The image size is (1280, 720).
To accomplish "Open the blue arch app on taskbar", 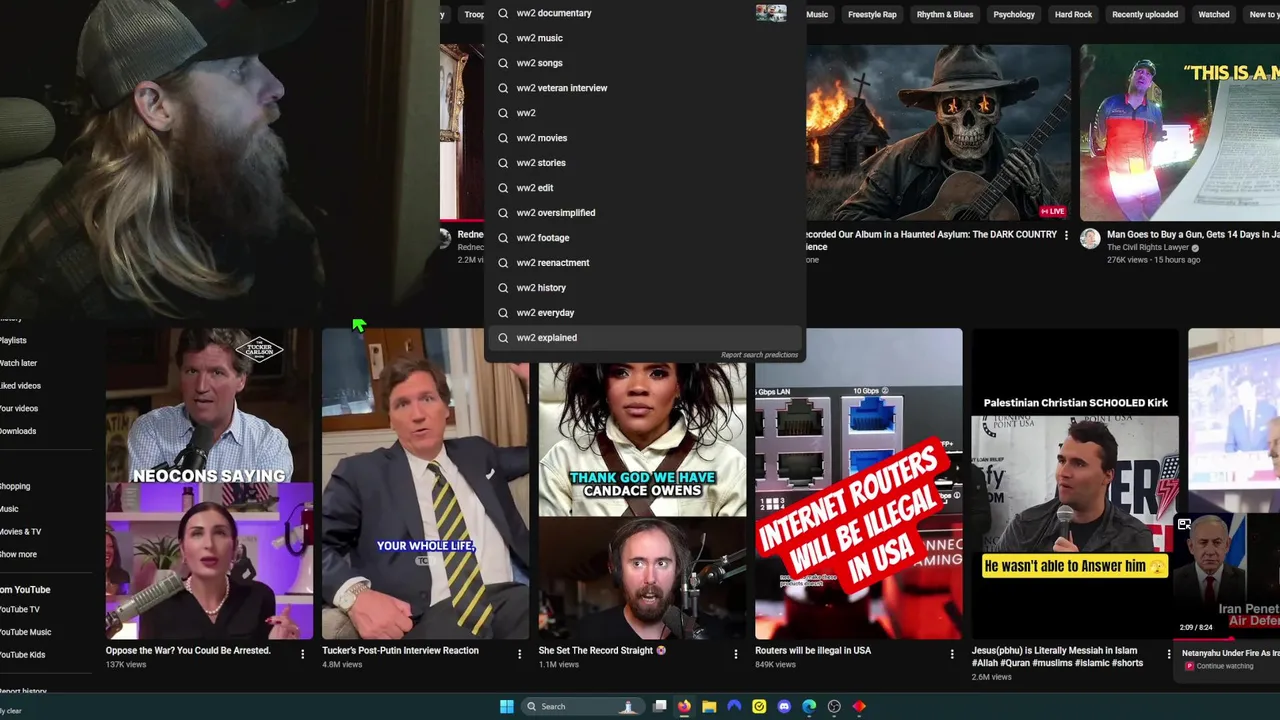I will tap(734, 706).
